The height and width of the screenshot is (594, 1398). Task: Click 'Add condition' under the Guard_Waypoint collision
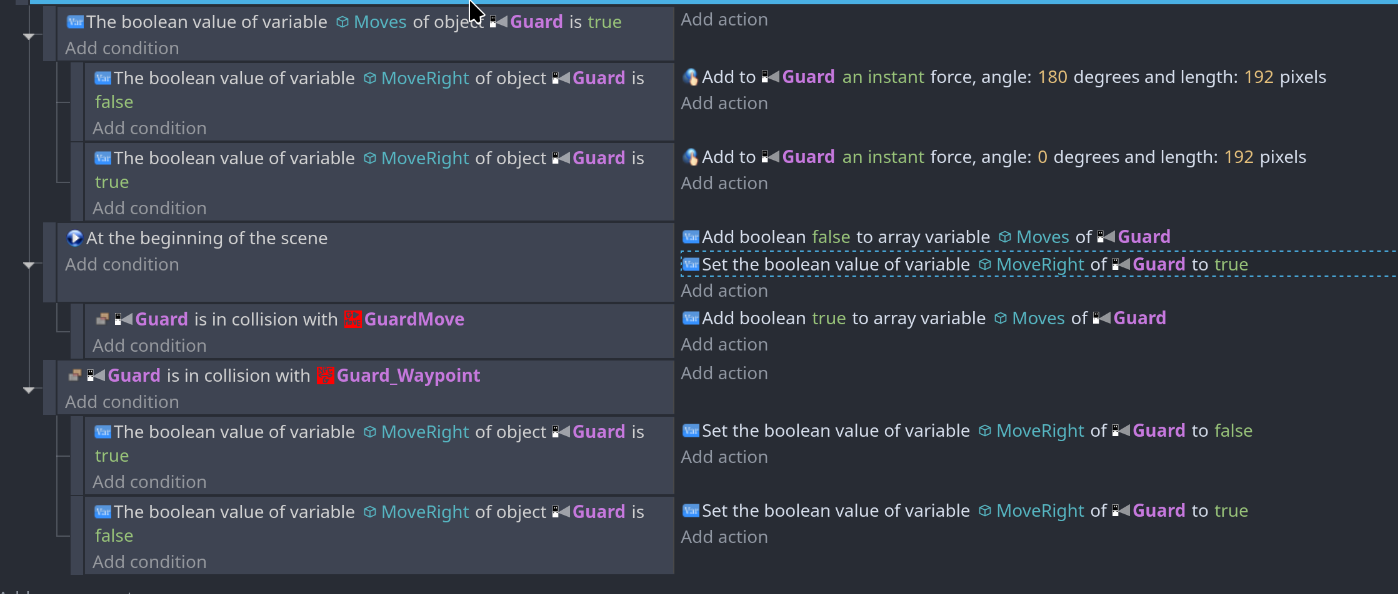pos(122,402)
